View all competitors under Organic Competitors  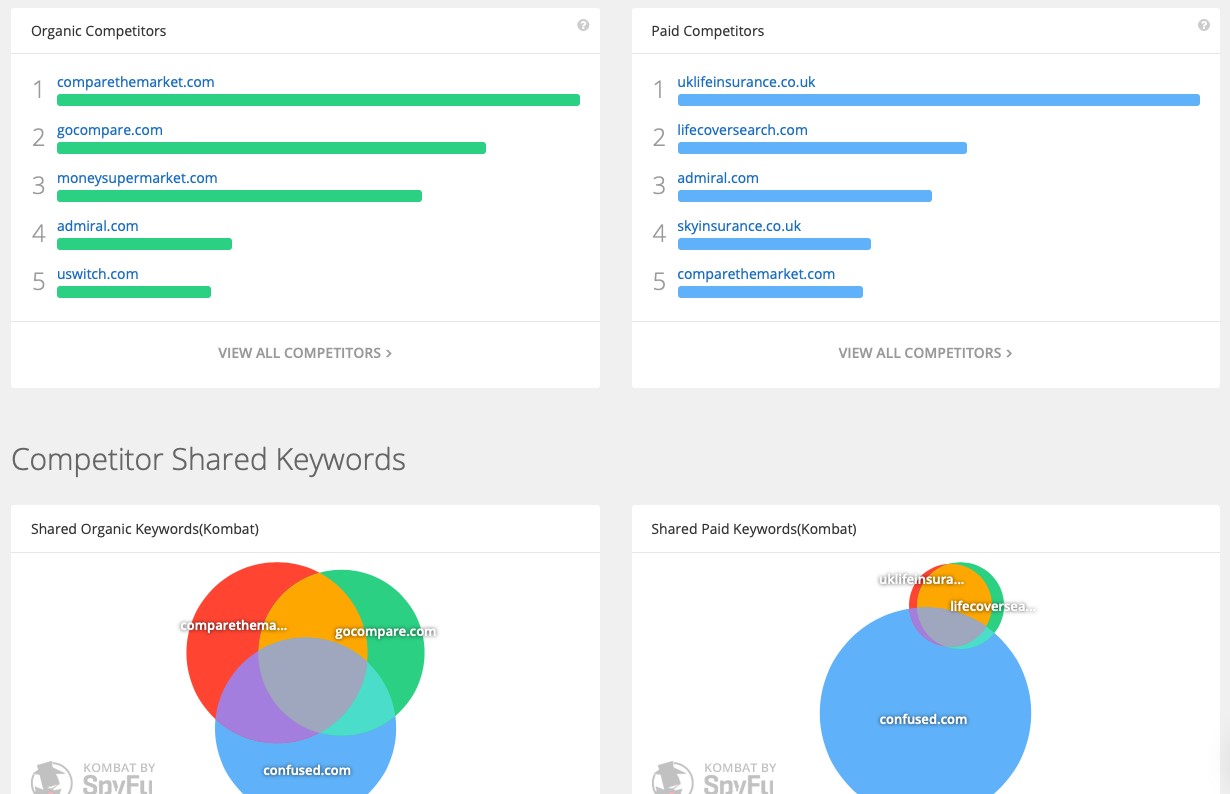(305, 353)
